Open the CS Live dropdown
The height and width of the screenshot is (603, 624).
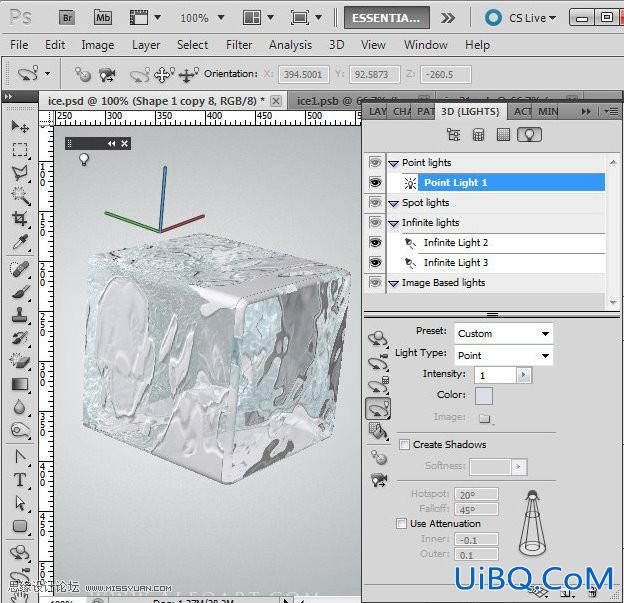point(532,18)
